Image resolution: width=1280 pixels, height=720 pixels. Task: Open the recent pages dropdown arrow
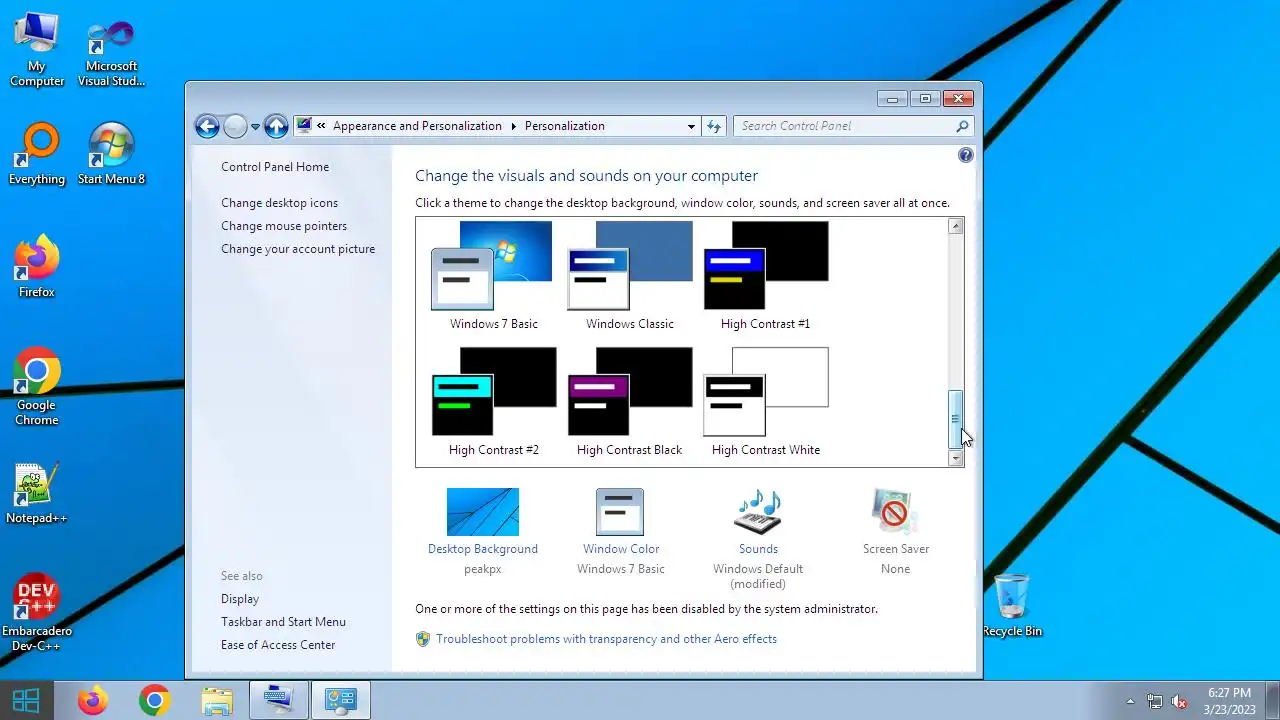point(255,127)
